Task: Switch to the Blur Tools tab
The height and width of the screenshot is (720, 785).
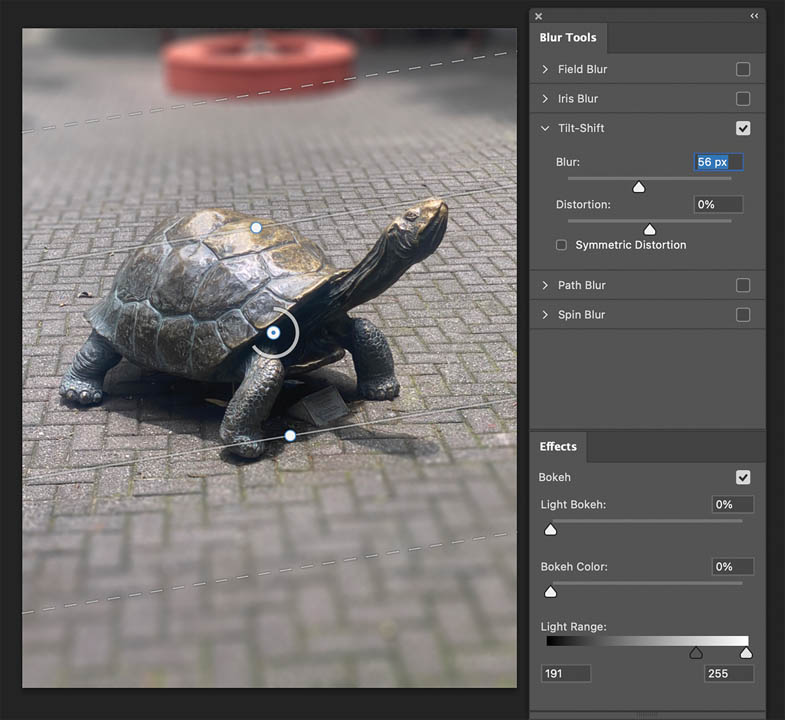Action: point(568,38)
